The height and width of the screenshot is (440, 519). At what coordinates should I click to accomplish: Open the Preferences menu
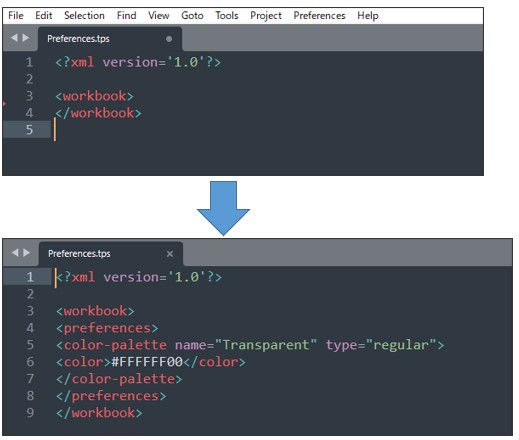click(319, 16)
